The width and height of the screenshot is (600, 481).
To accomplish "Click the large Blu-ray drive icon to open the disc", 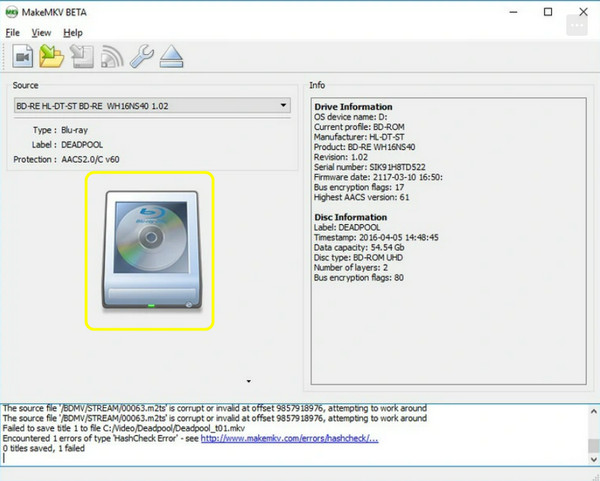I will click(x=150, y=251).
